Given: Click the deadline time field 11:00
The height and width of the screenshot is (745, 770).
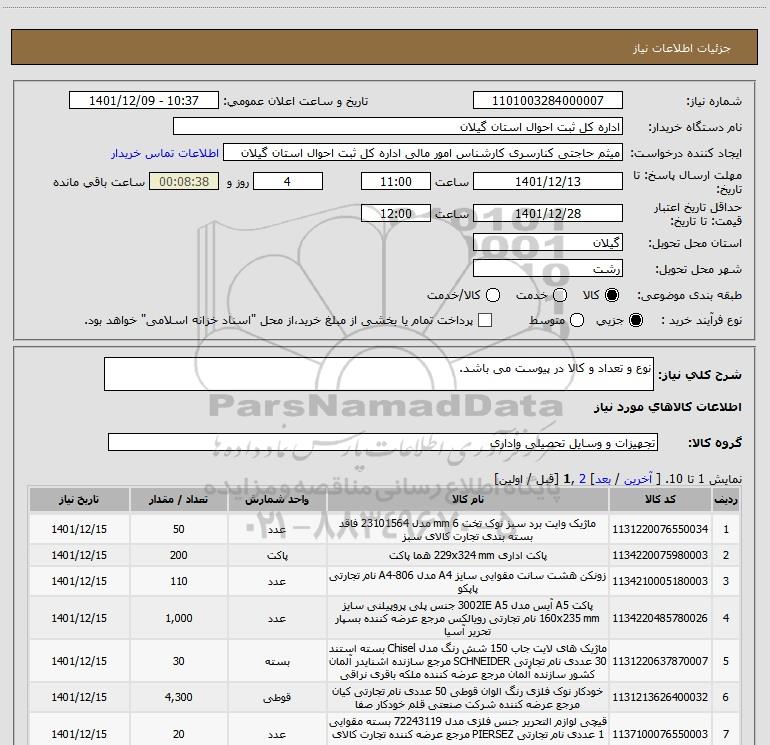Looking at the screenshot, I should tap(396, 181).
